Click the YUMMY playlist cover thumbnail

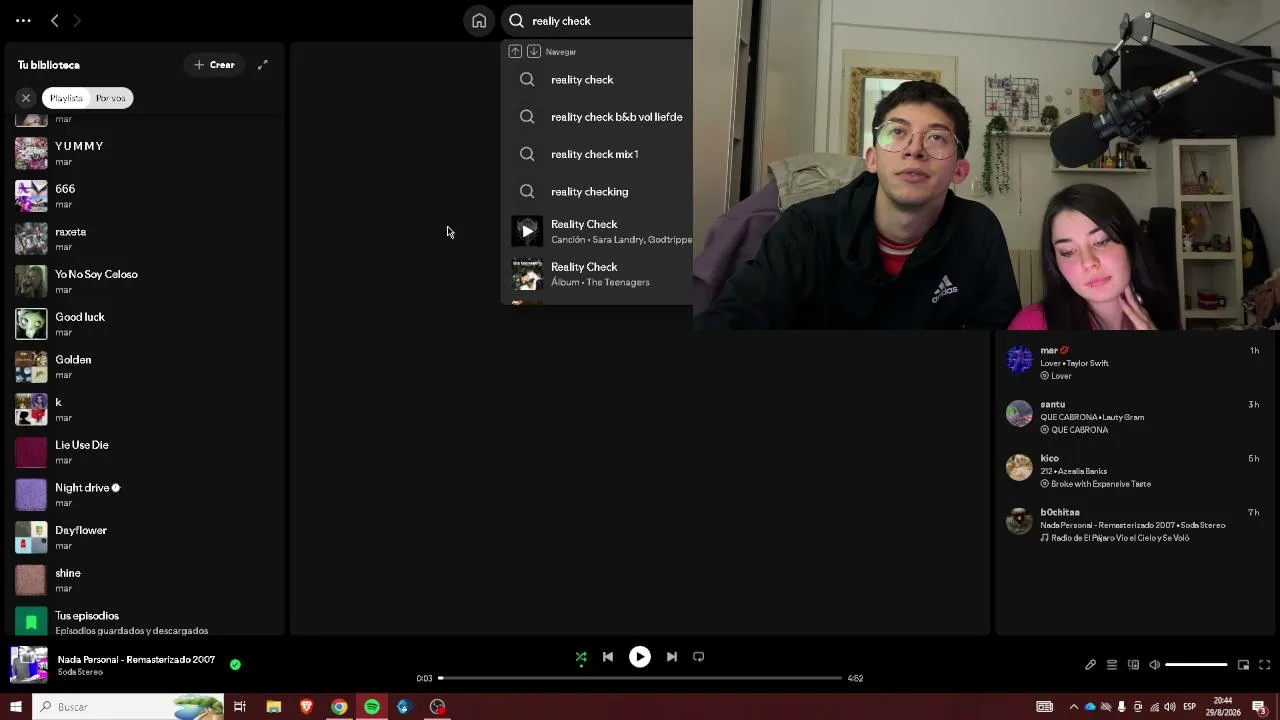(x=31, y=153)
